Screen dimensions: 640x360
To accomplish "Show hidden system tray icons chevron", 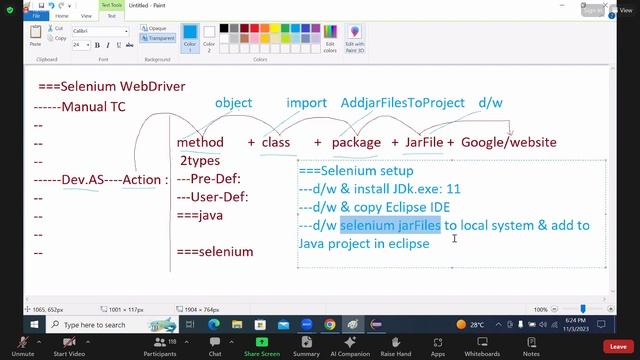I will click(x=498, y=325).
